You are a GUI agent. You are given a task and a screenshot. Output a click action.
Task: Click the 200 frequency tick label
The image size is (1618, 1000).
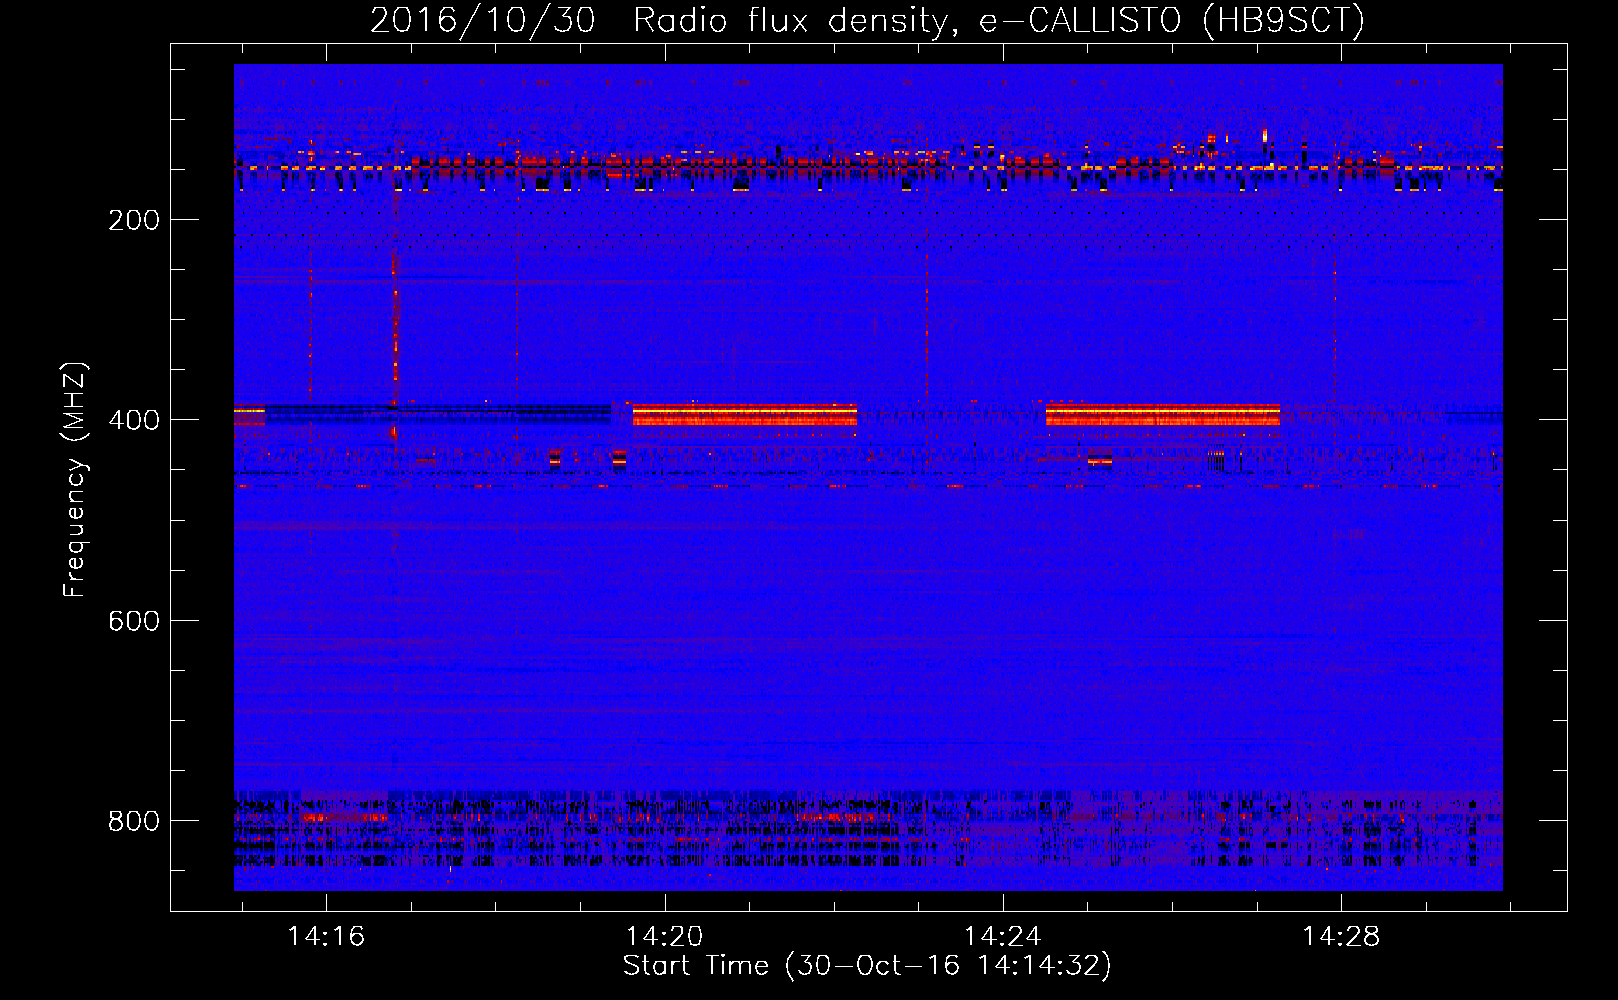(x=134, y=220)
